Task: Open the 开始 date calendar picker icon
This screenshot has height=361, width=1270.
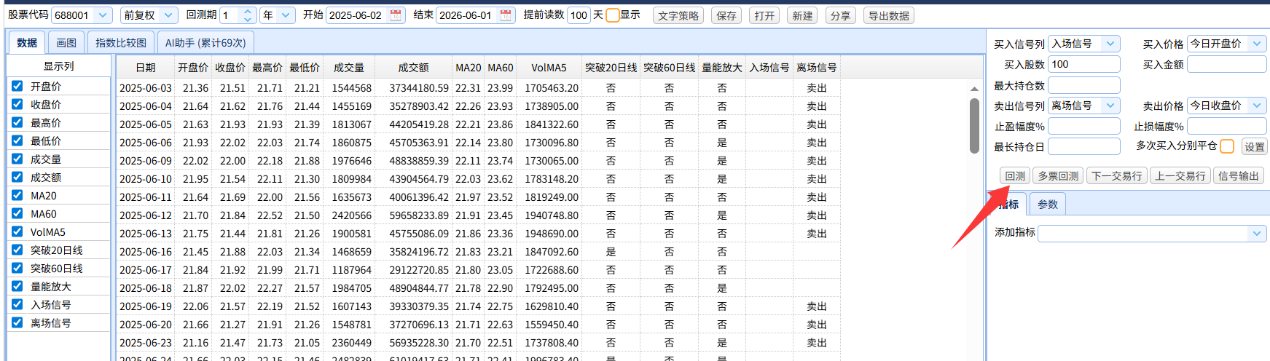Action: click(396, 16)
